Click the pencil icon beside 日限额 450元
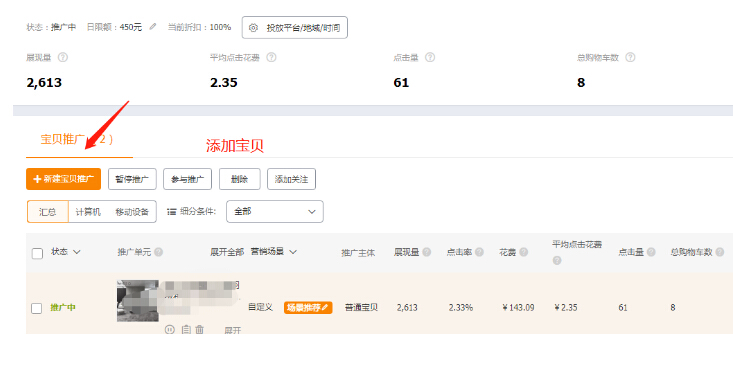This screenshot has height=367, width=733. pos(152,27)
